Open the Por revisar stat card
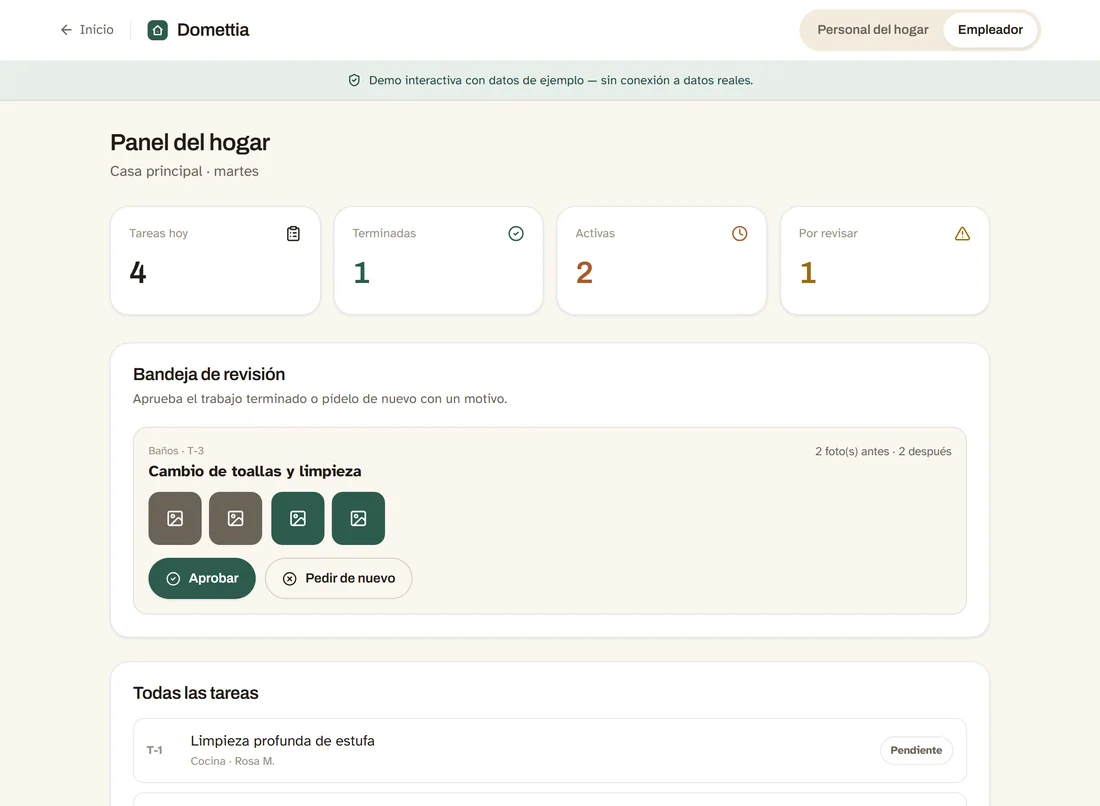The width and height of the screenshot is (1100, 806). point(885,260)
